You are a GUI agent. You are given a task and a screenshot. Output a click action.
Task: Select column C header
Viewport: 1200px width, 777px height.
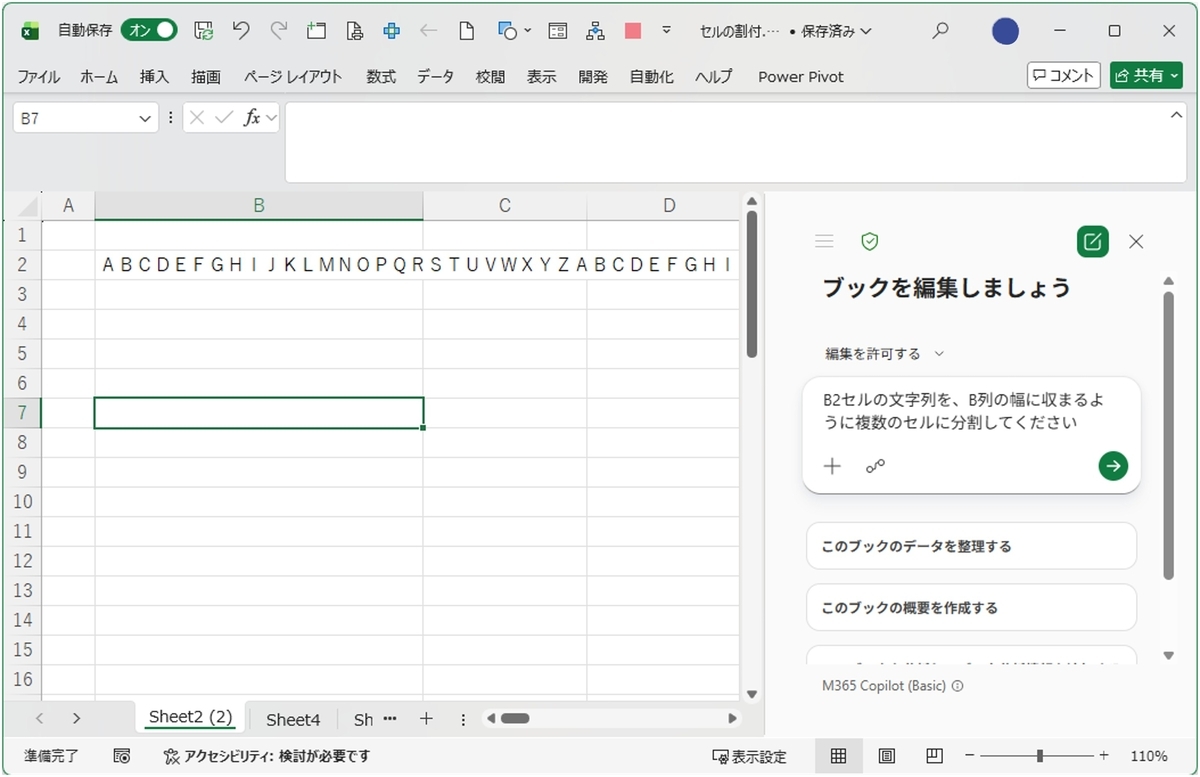[504, 206]
